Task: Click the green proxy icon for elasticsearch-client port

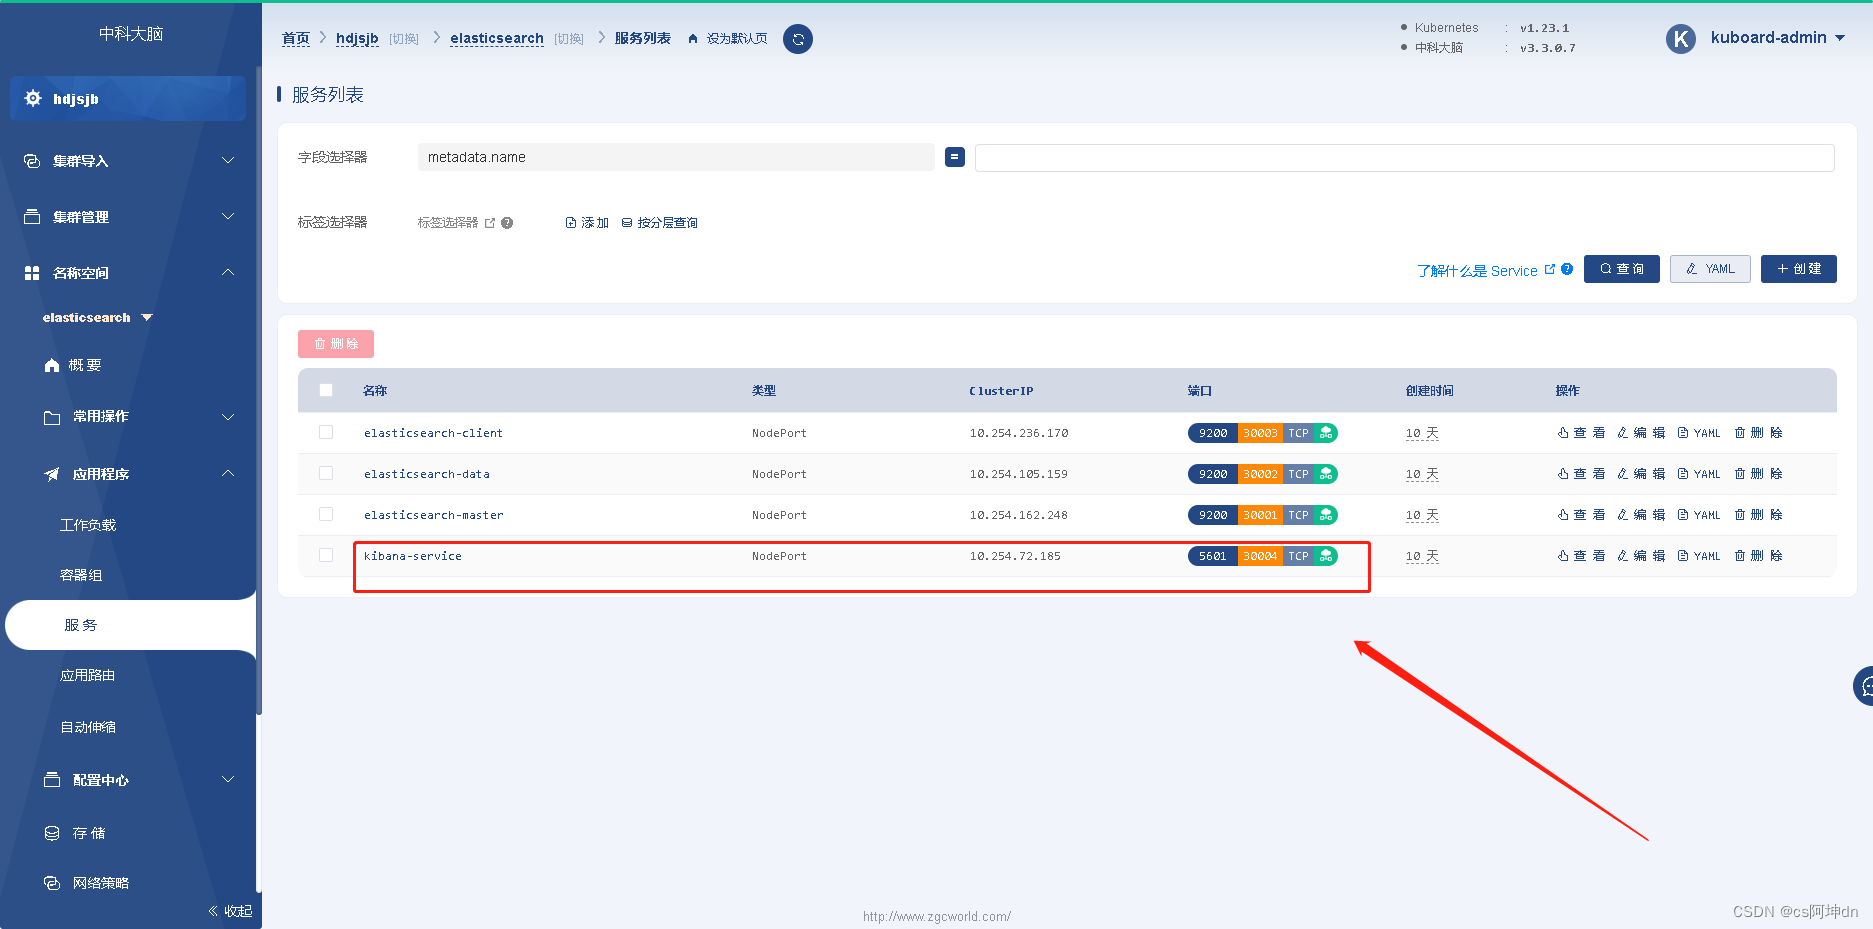Action: (x=1326, y=433)
